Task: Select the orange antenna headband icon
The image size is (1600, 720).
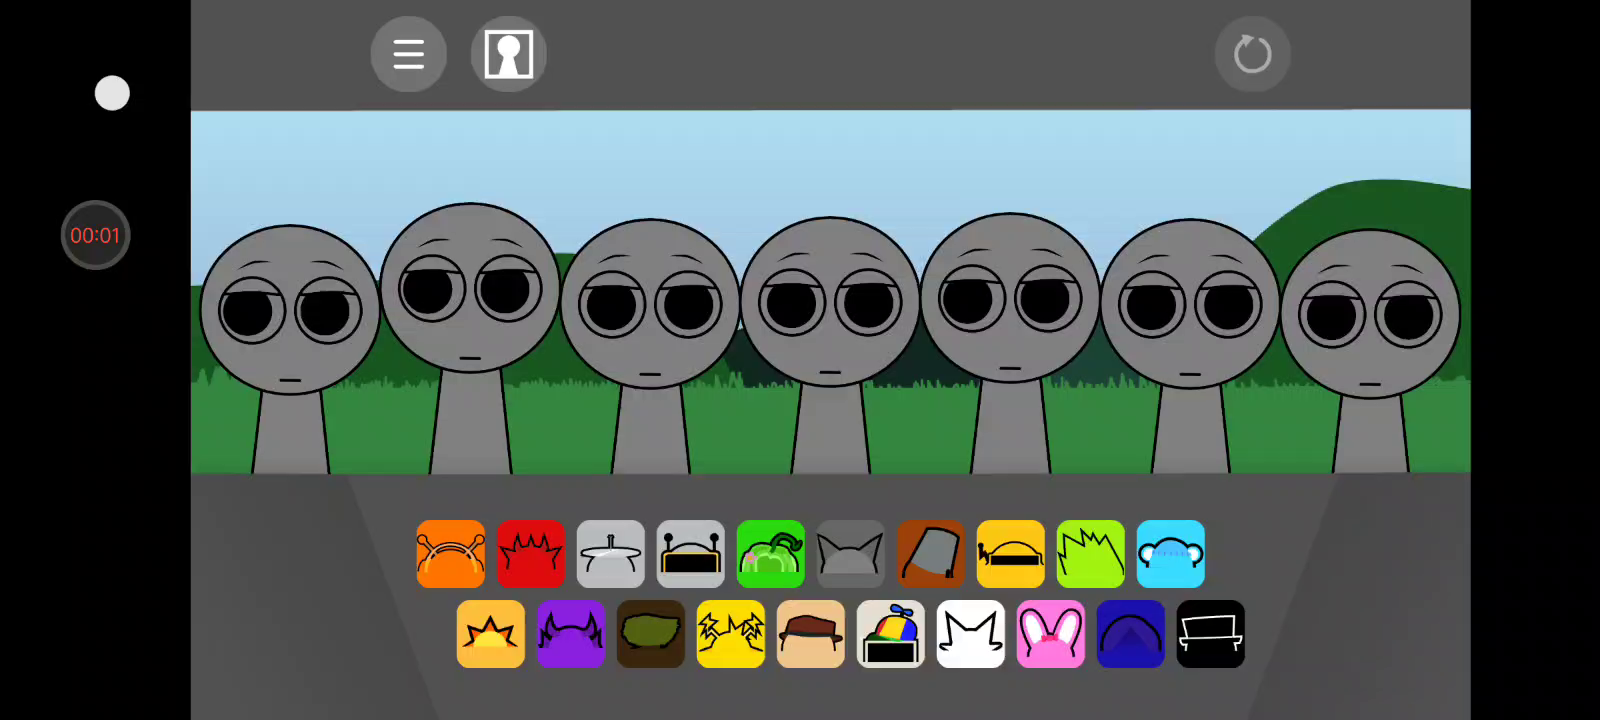Action: (x=451, y=554)
